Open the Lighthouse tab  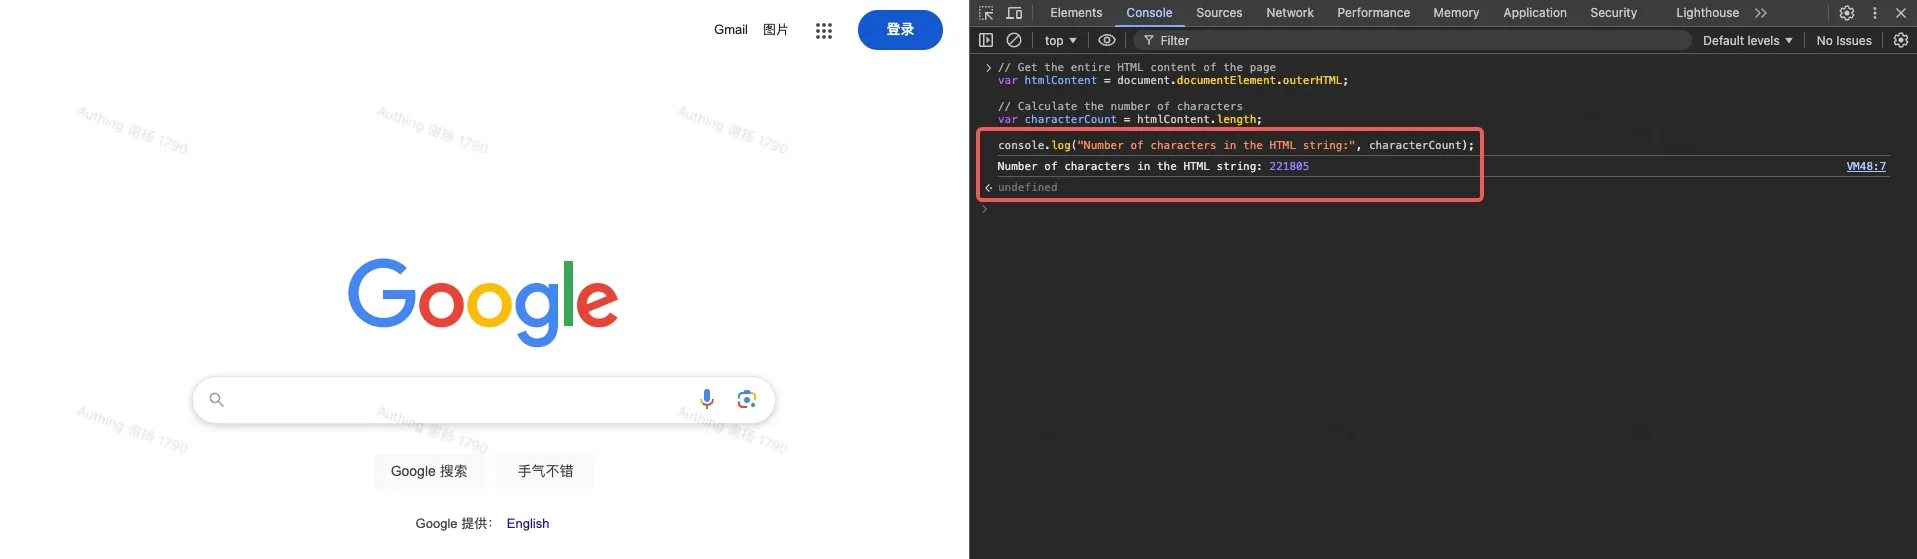click(x=1707, y=13)
